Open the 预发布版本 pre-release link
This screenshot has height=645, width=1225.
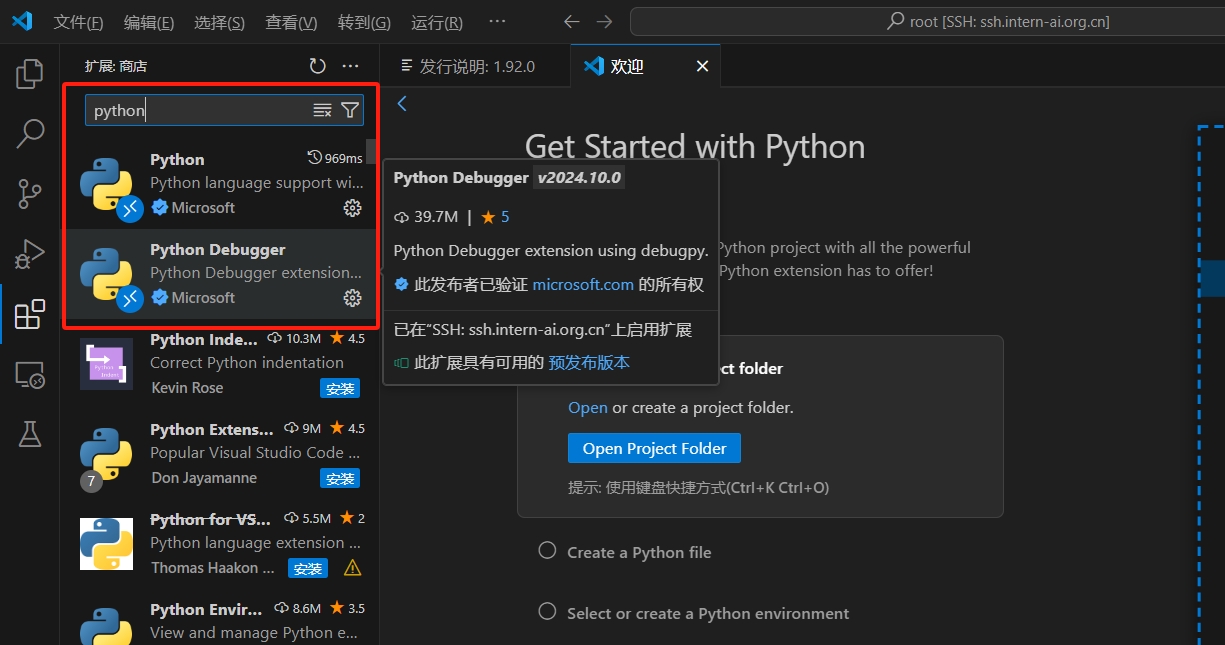[589, 362]
